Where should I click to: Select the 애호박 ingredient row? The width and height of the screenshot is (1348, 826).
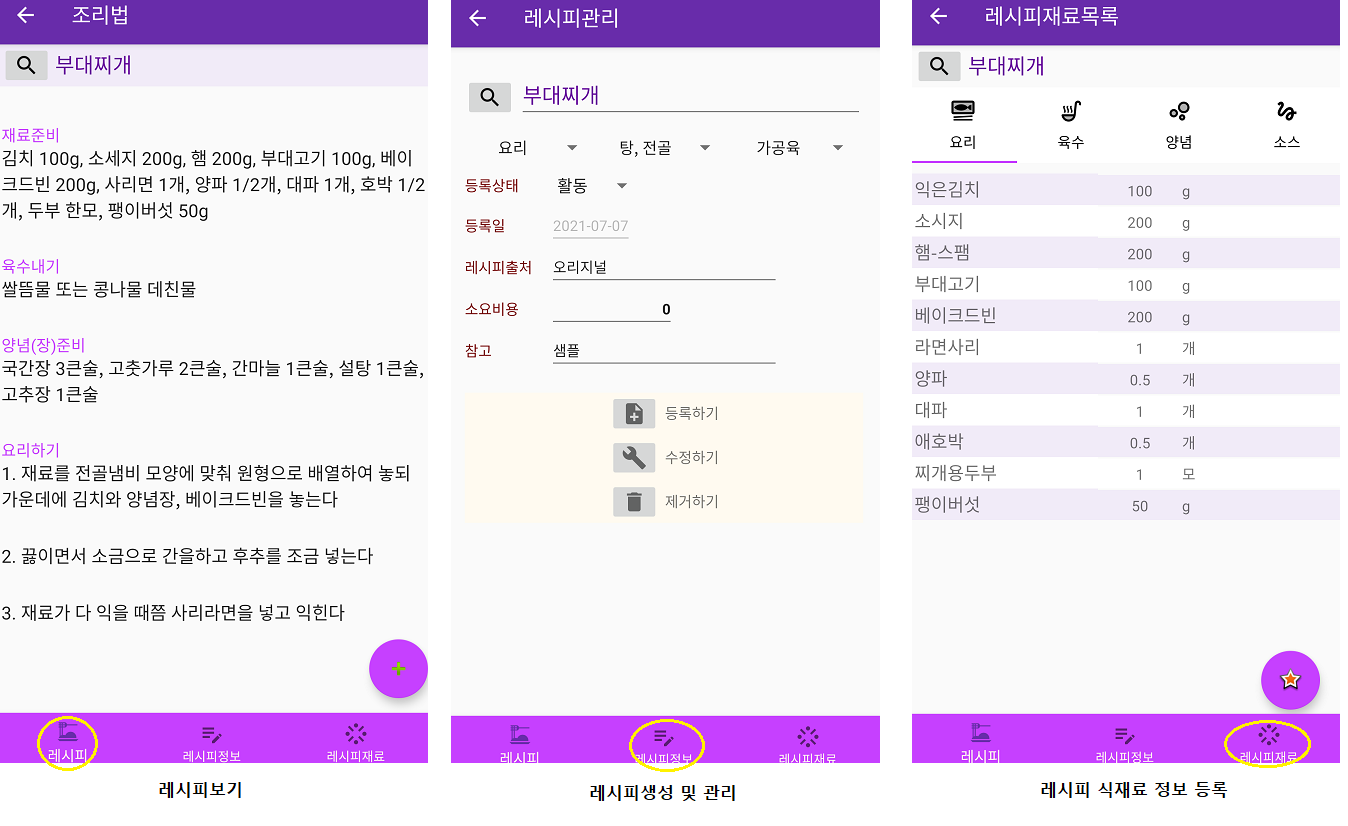1126,442
